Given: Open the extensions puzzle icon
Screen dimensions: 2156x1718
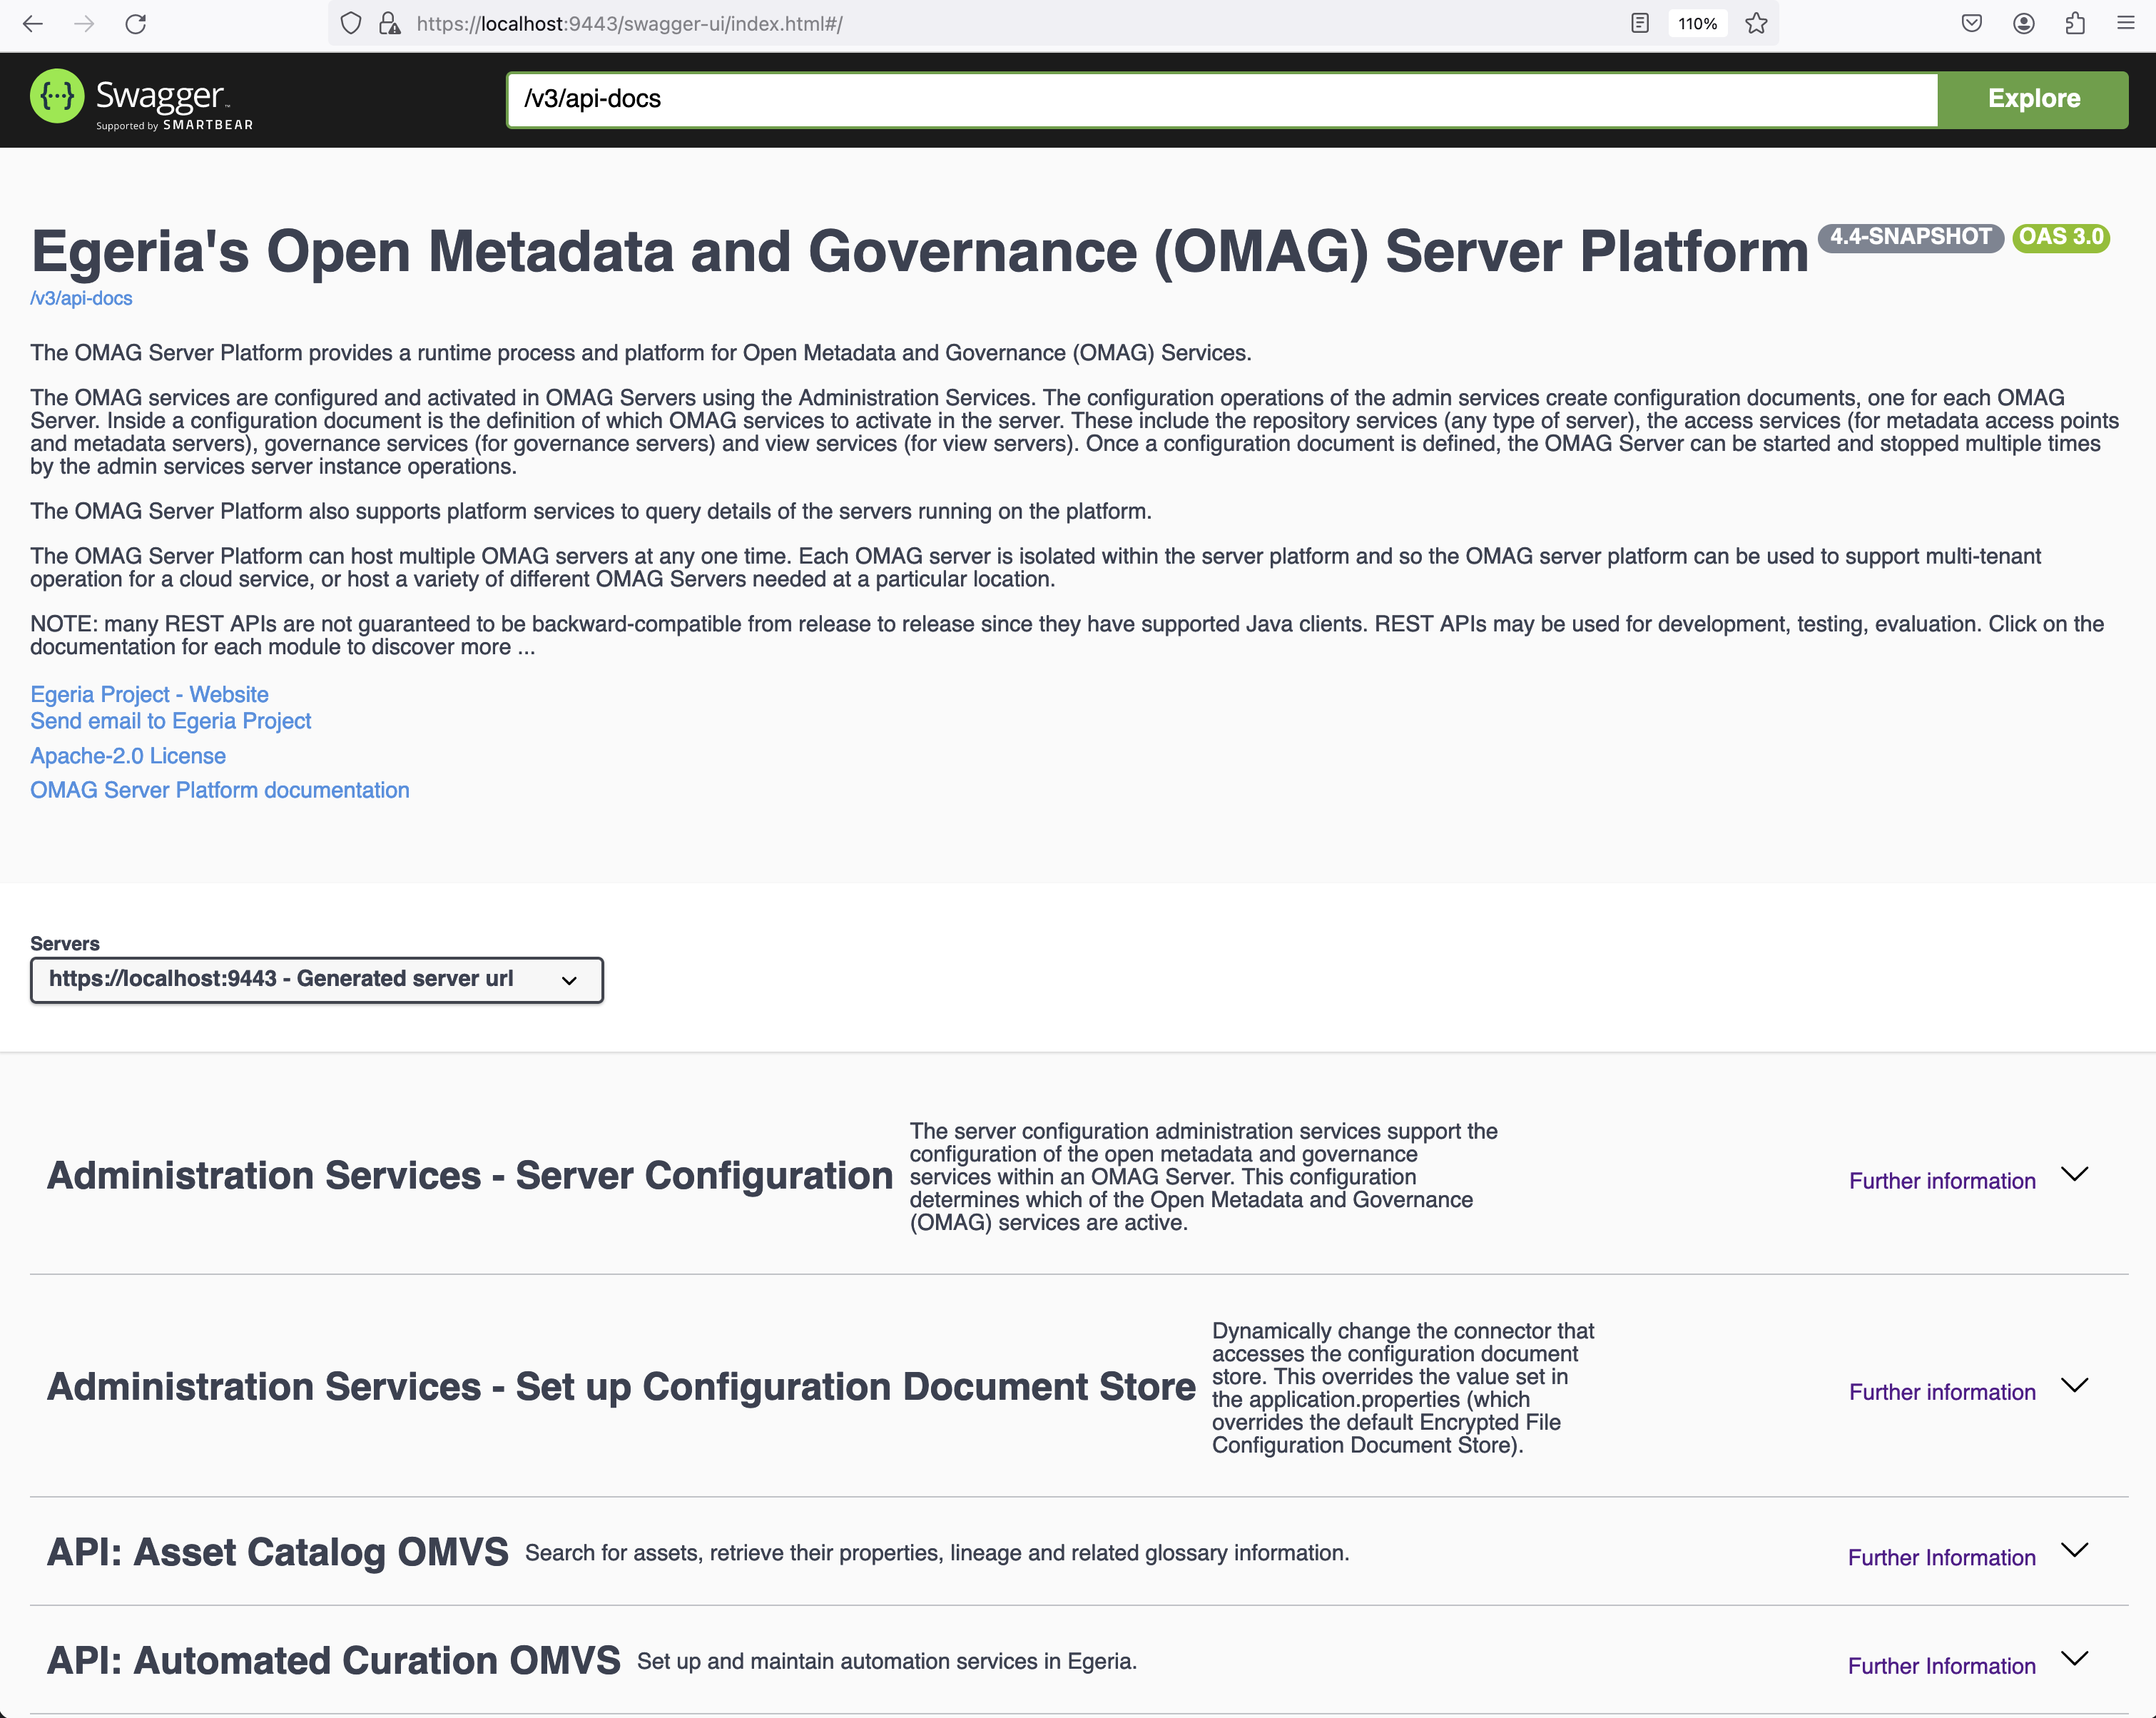Looking at the screenshot, I should coord(2075,24).
